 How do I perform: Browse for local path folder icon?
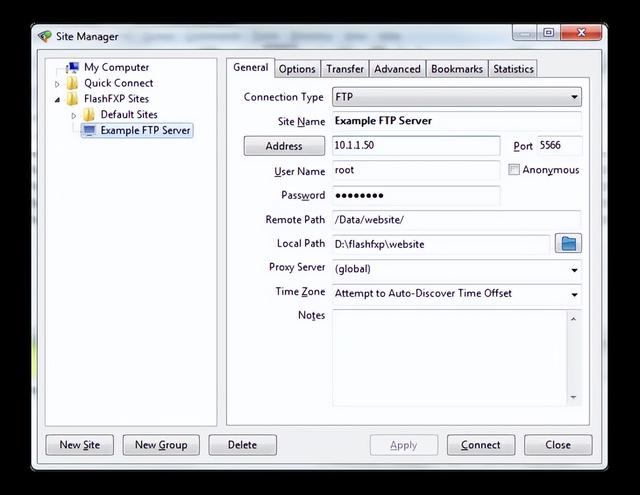[x=569, y=243]
